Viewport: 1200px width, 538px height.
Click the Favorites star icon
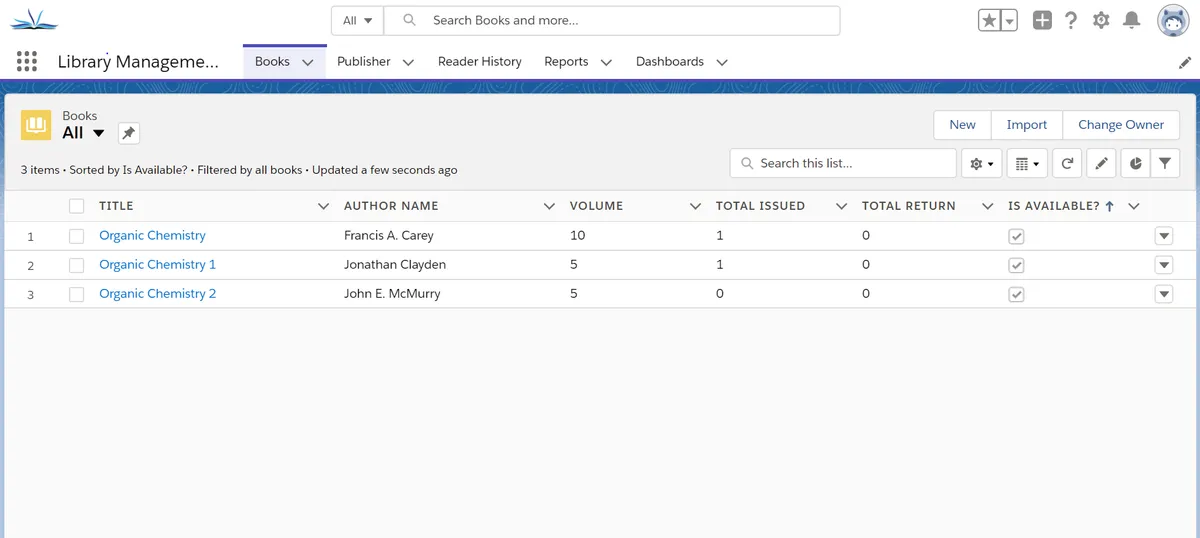(989, 20)
